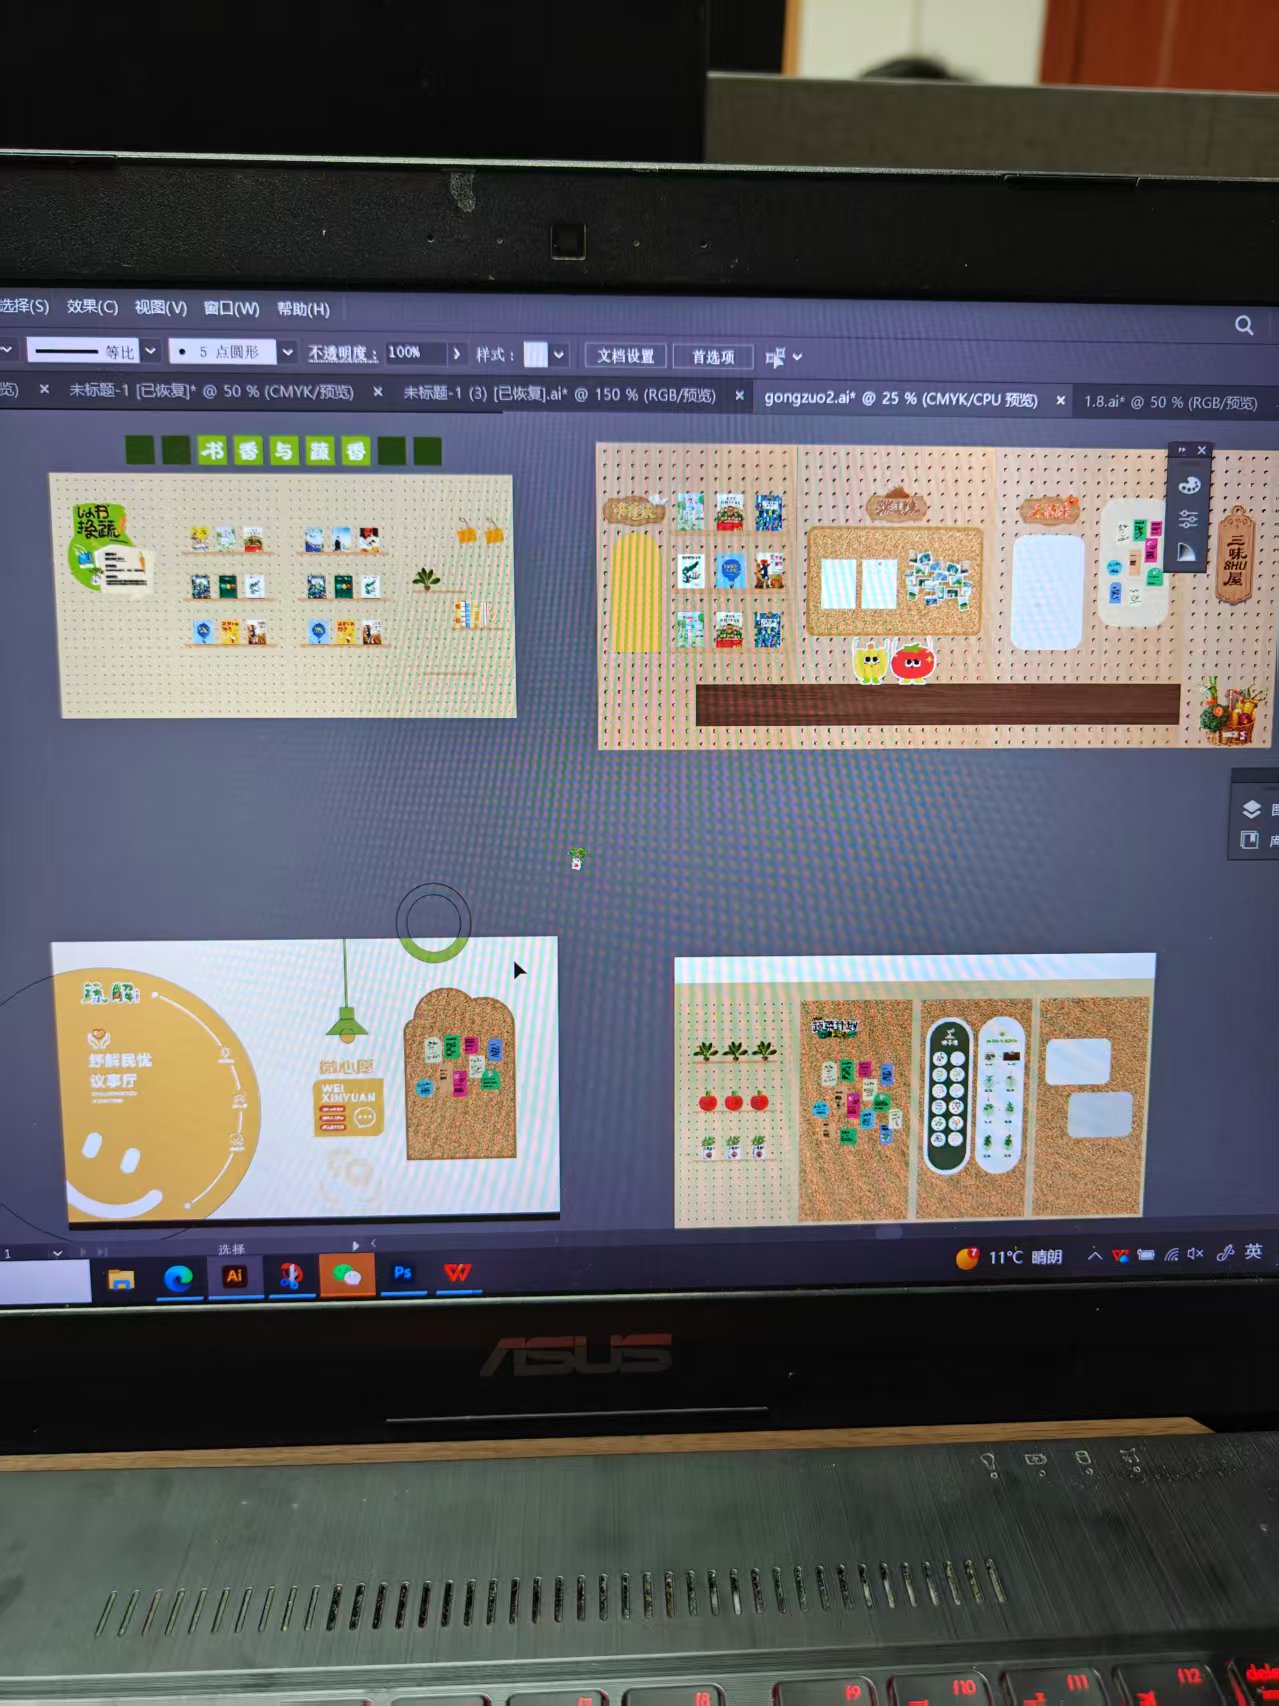Click the 首选项 button
The image size is (1279, 1706).
coord(713,357)
